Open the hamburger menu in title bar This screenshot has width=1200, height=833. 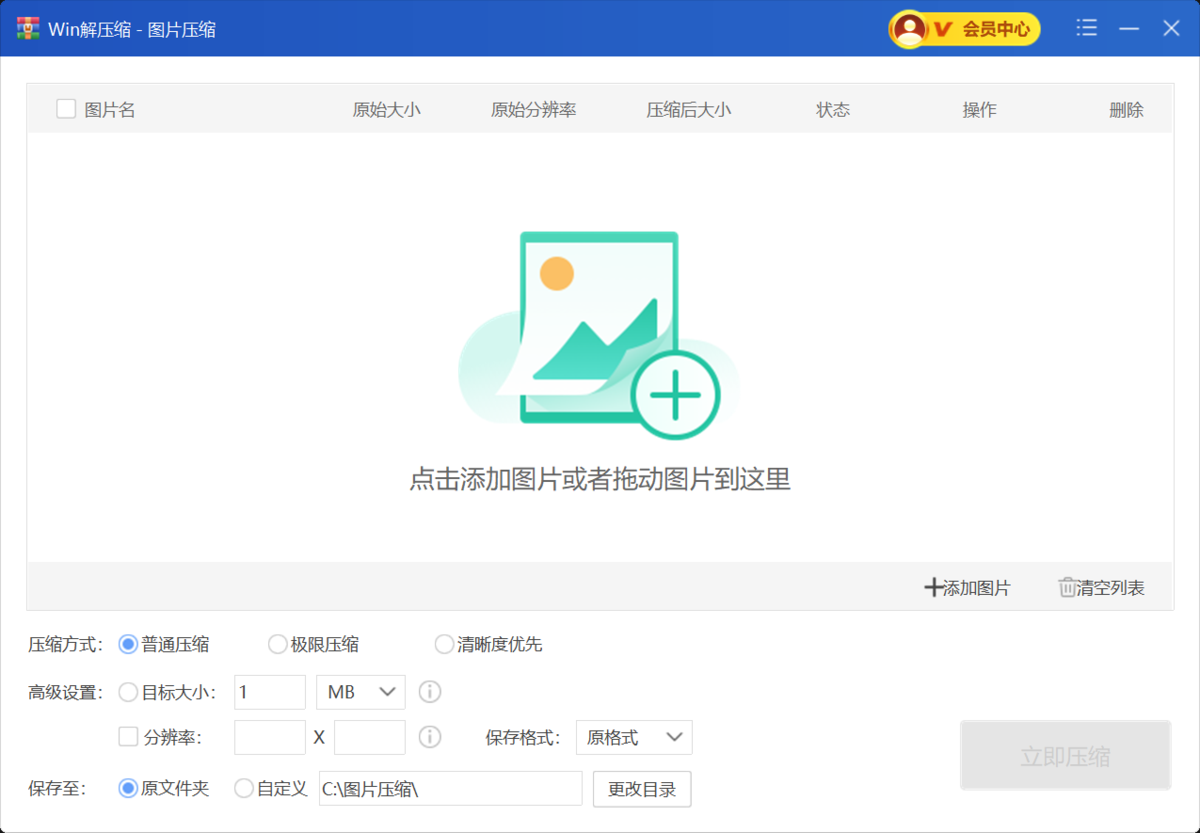[1086, 29]
